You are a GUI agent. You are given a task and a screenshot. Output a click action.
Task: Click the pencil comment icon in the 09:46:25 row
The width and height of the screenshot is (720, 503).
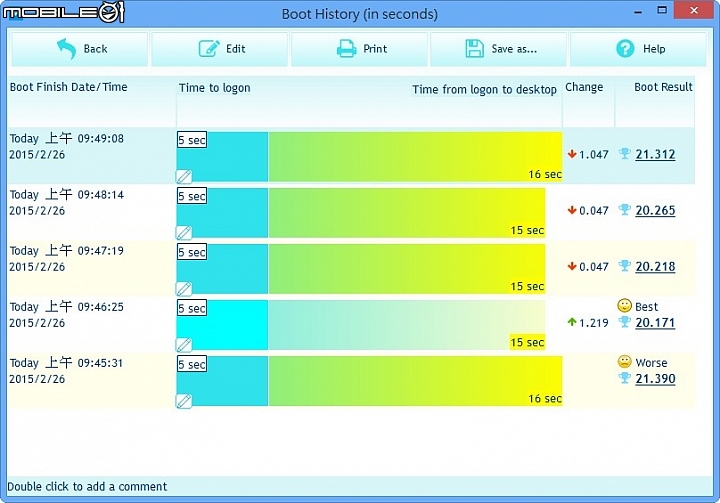coord(184,345)
